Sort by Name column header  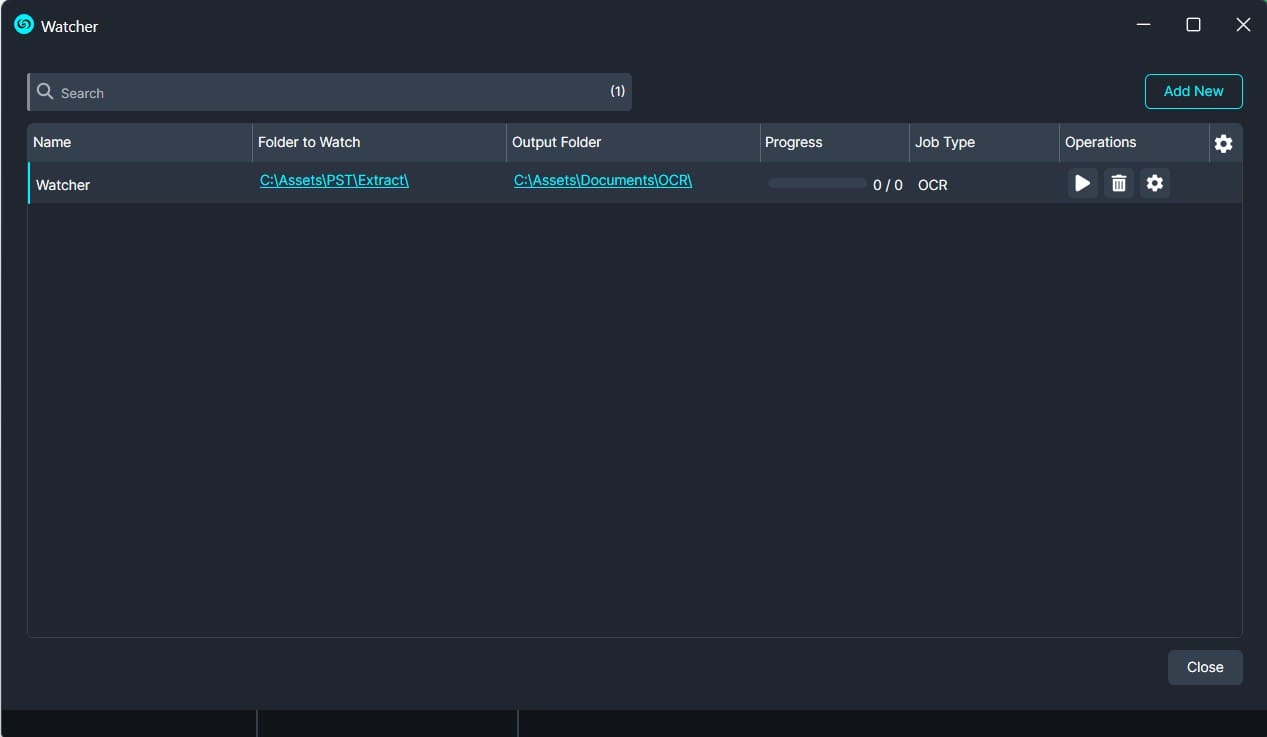click(x=140, y=142)
